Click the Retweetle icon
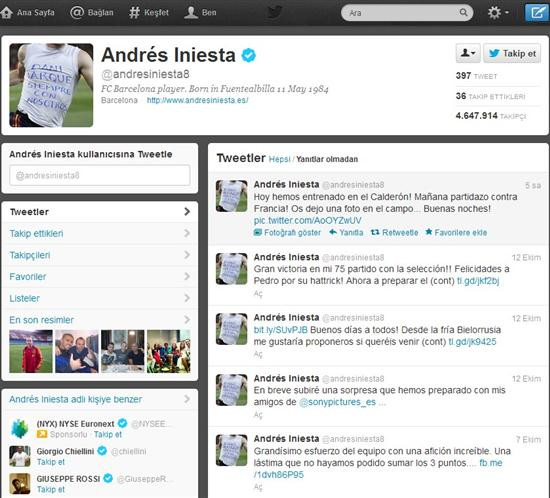This screenshot has height=498, width=550. click(x=375, y=232)
